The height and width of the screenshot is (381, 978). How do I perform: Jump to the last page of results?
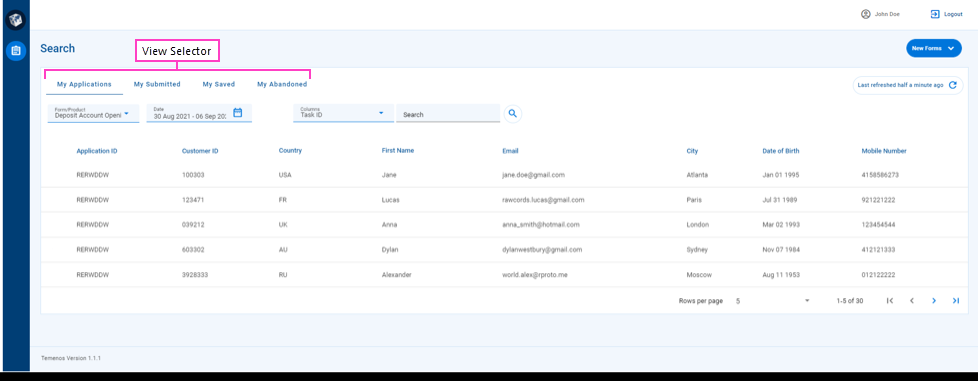956,301
